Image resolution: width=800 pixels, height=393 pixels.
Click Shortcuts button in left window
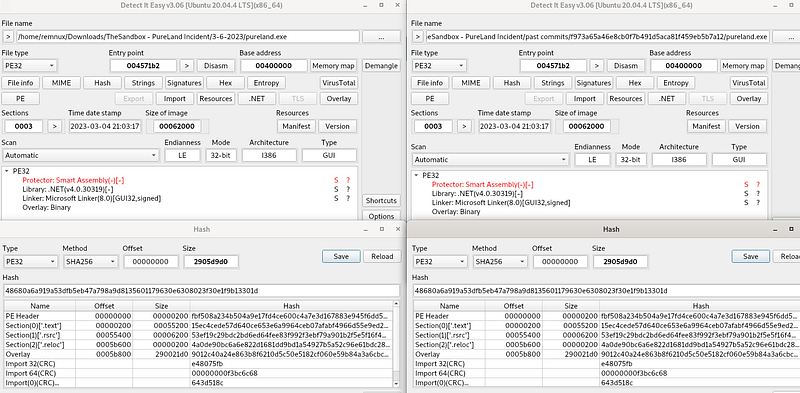pyautogui.click(x=382, y=201)
